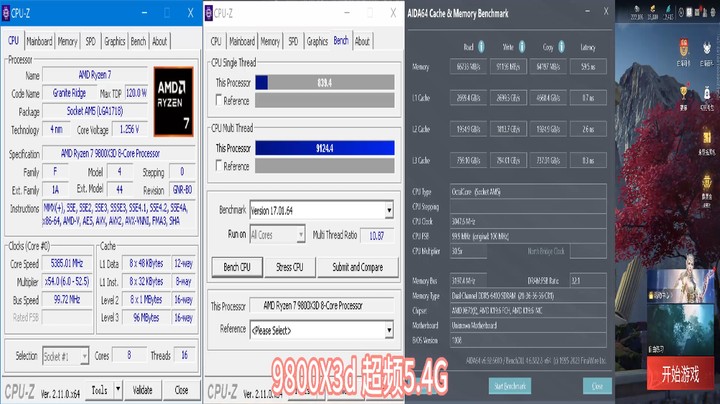Click the circular clock icon in the game's top bar

pos(681,12)
